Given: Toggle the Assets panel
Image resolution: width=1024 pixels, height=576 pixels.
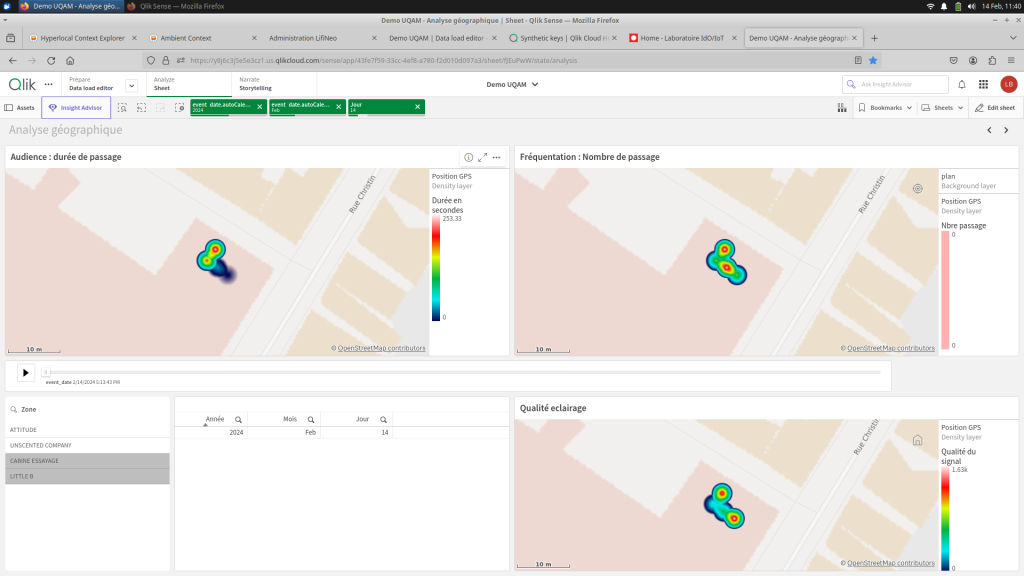Looking at the screenshot, I should [x=20, y=107].
